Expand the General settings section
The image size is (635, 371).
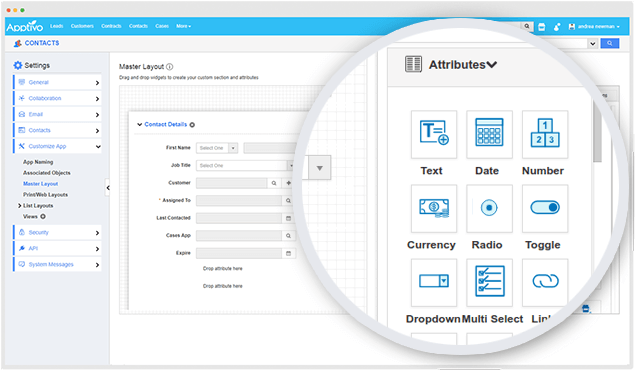pyautogui.click(x=57, y=82)
